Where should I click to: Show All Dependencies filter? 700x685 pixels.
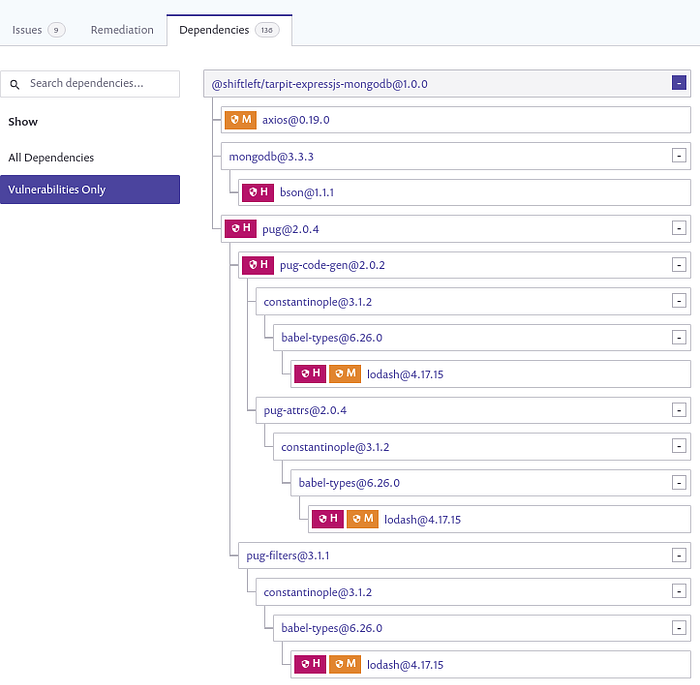[x=51, y=158]
